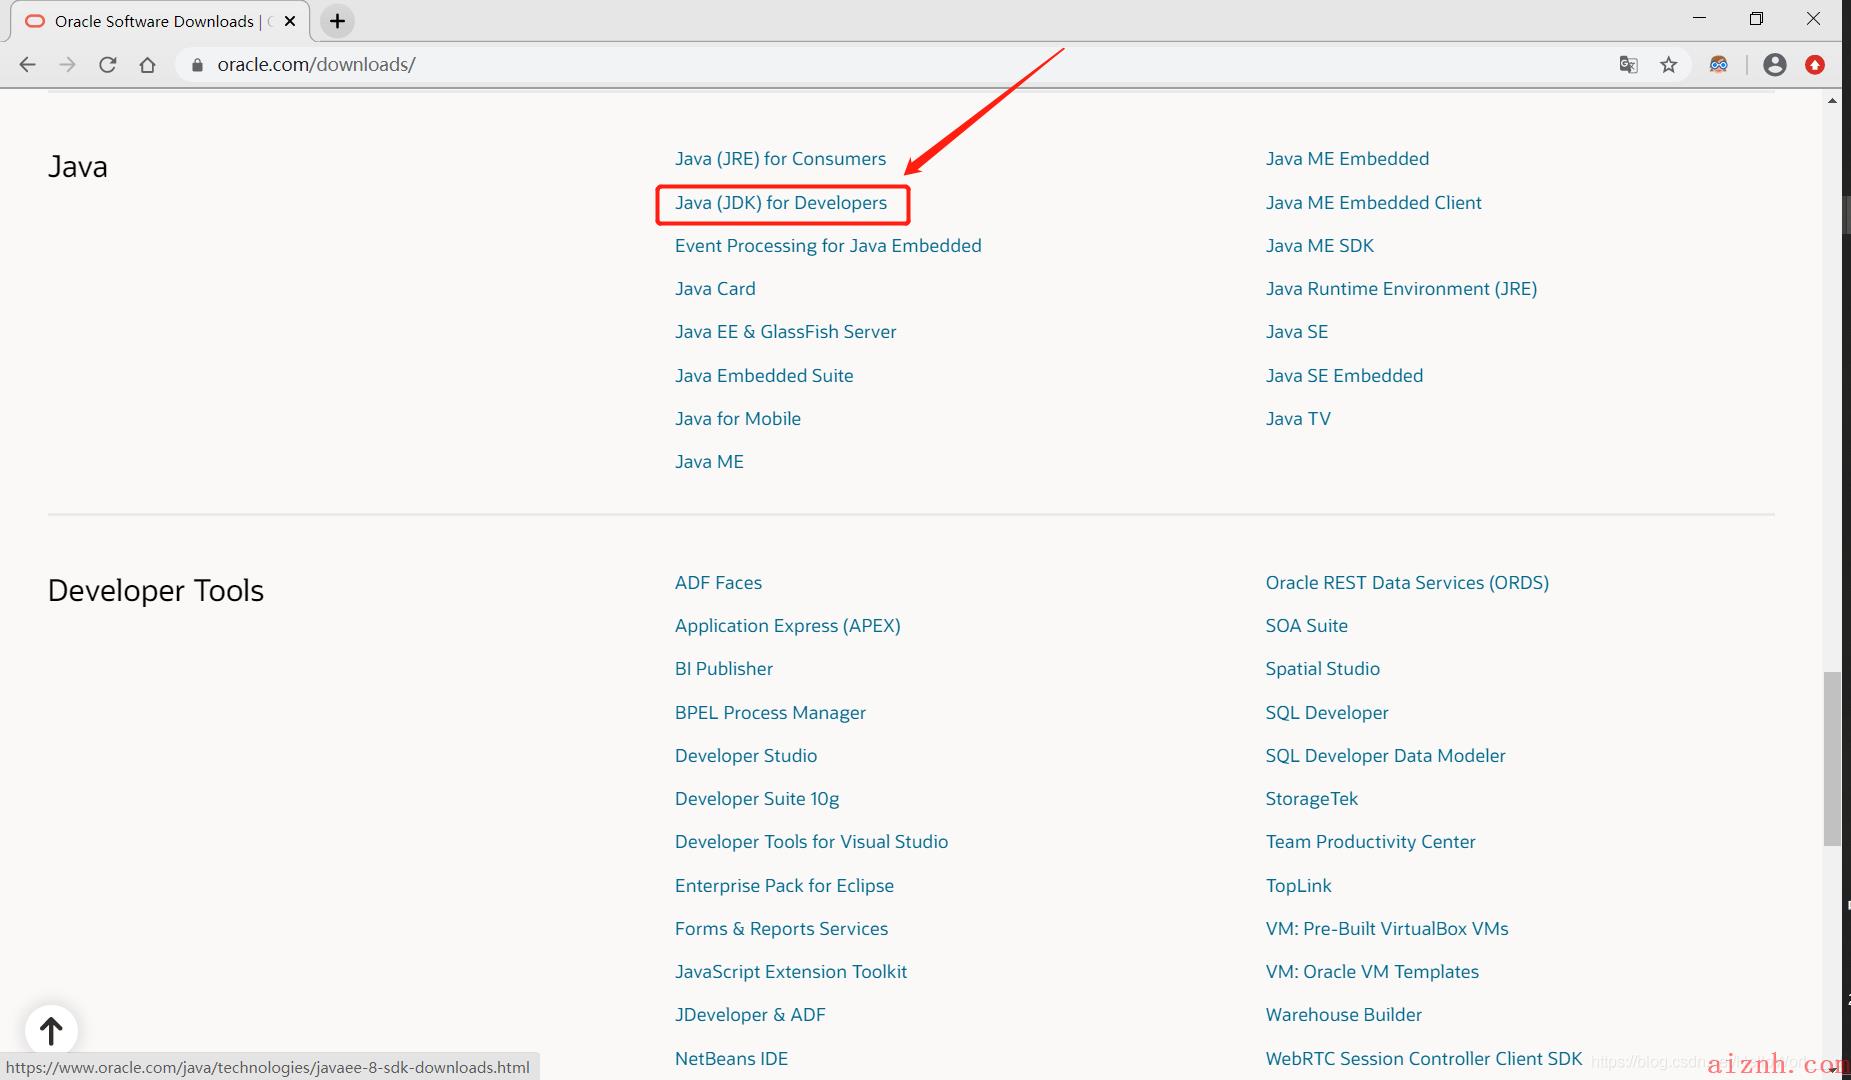Visit Enterprise Pack for Eclipse
This screenshot has height=1080, width=1851.
784,886
